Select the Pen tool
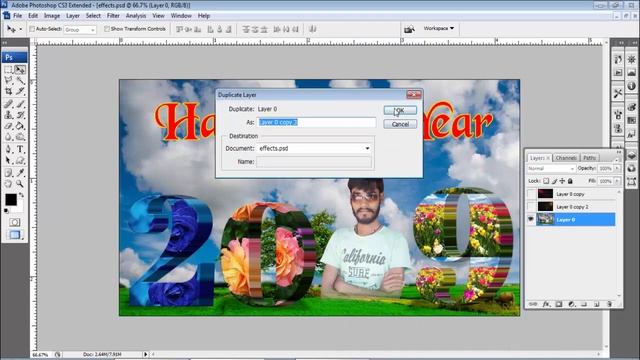Image resolution: width=640 pixels, height=360 pixels. (x=9, y=149)
